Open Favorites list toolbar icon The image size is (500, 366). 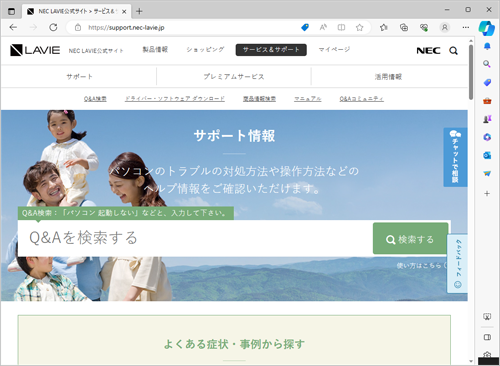(x=384, y=27)
